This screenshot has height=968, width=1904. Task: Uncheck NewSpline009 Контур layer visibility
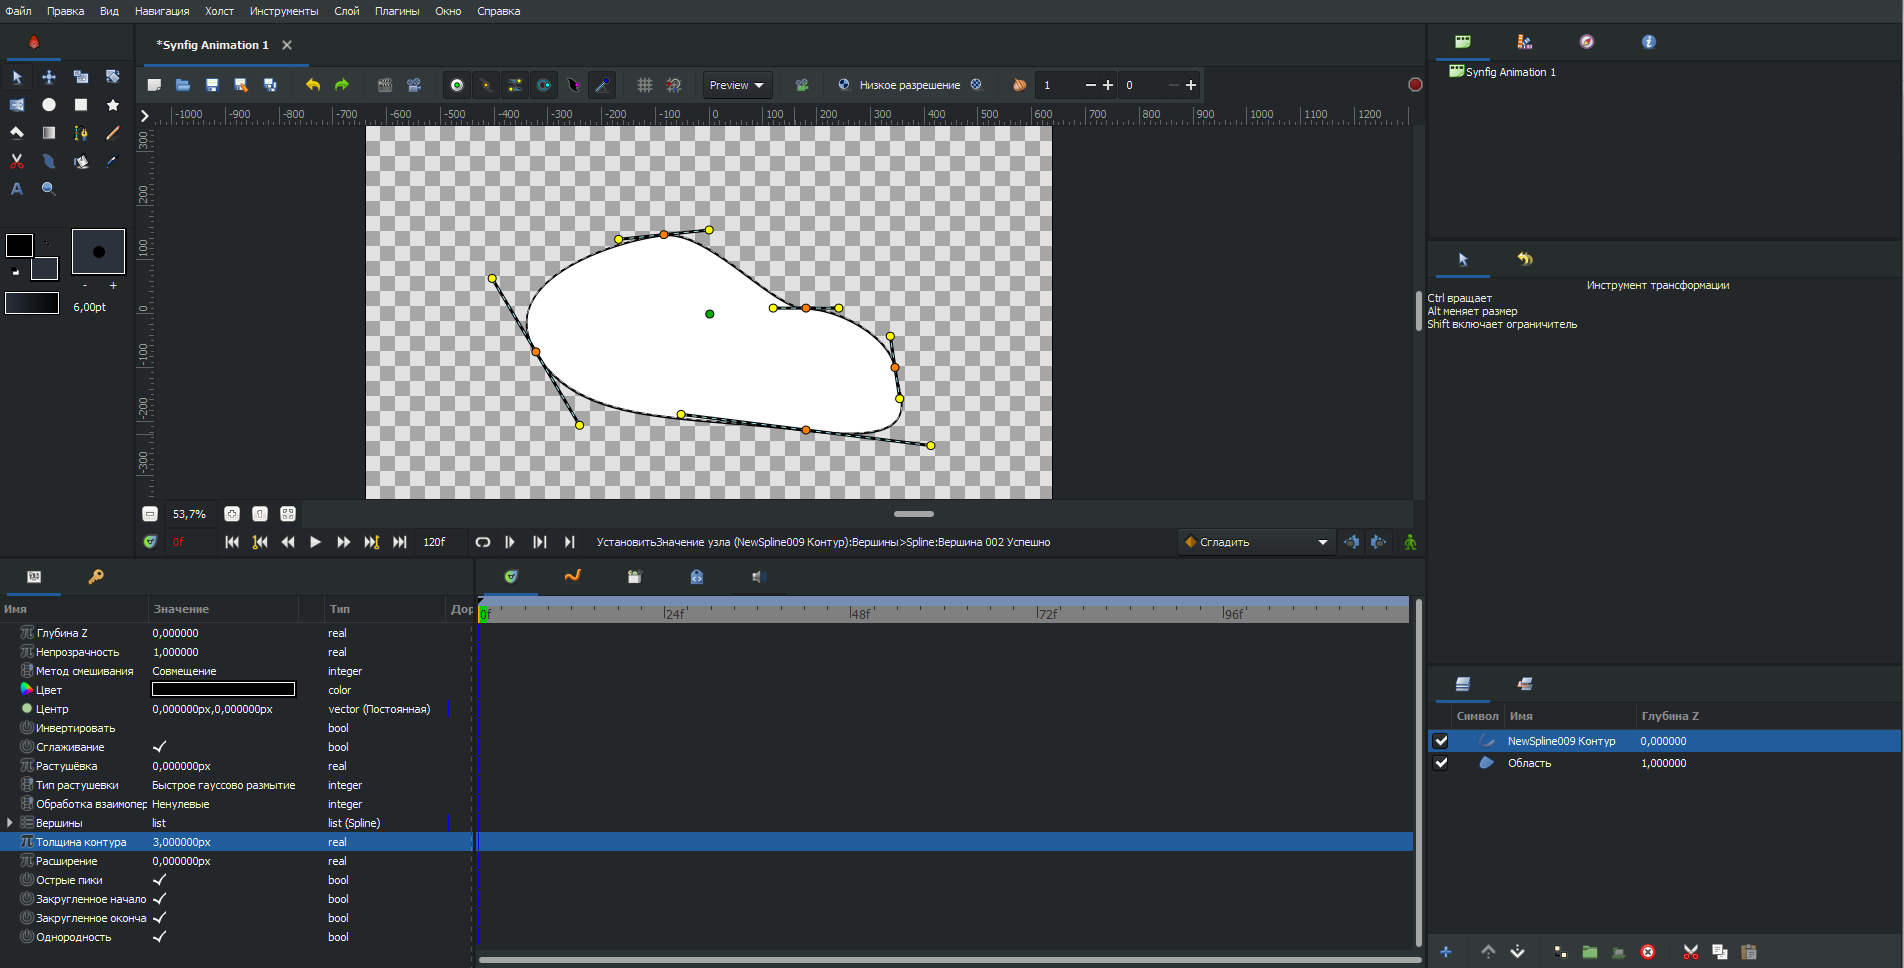click(1440, 741)
